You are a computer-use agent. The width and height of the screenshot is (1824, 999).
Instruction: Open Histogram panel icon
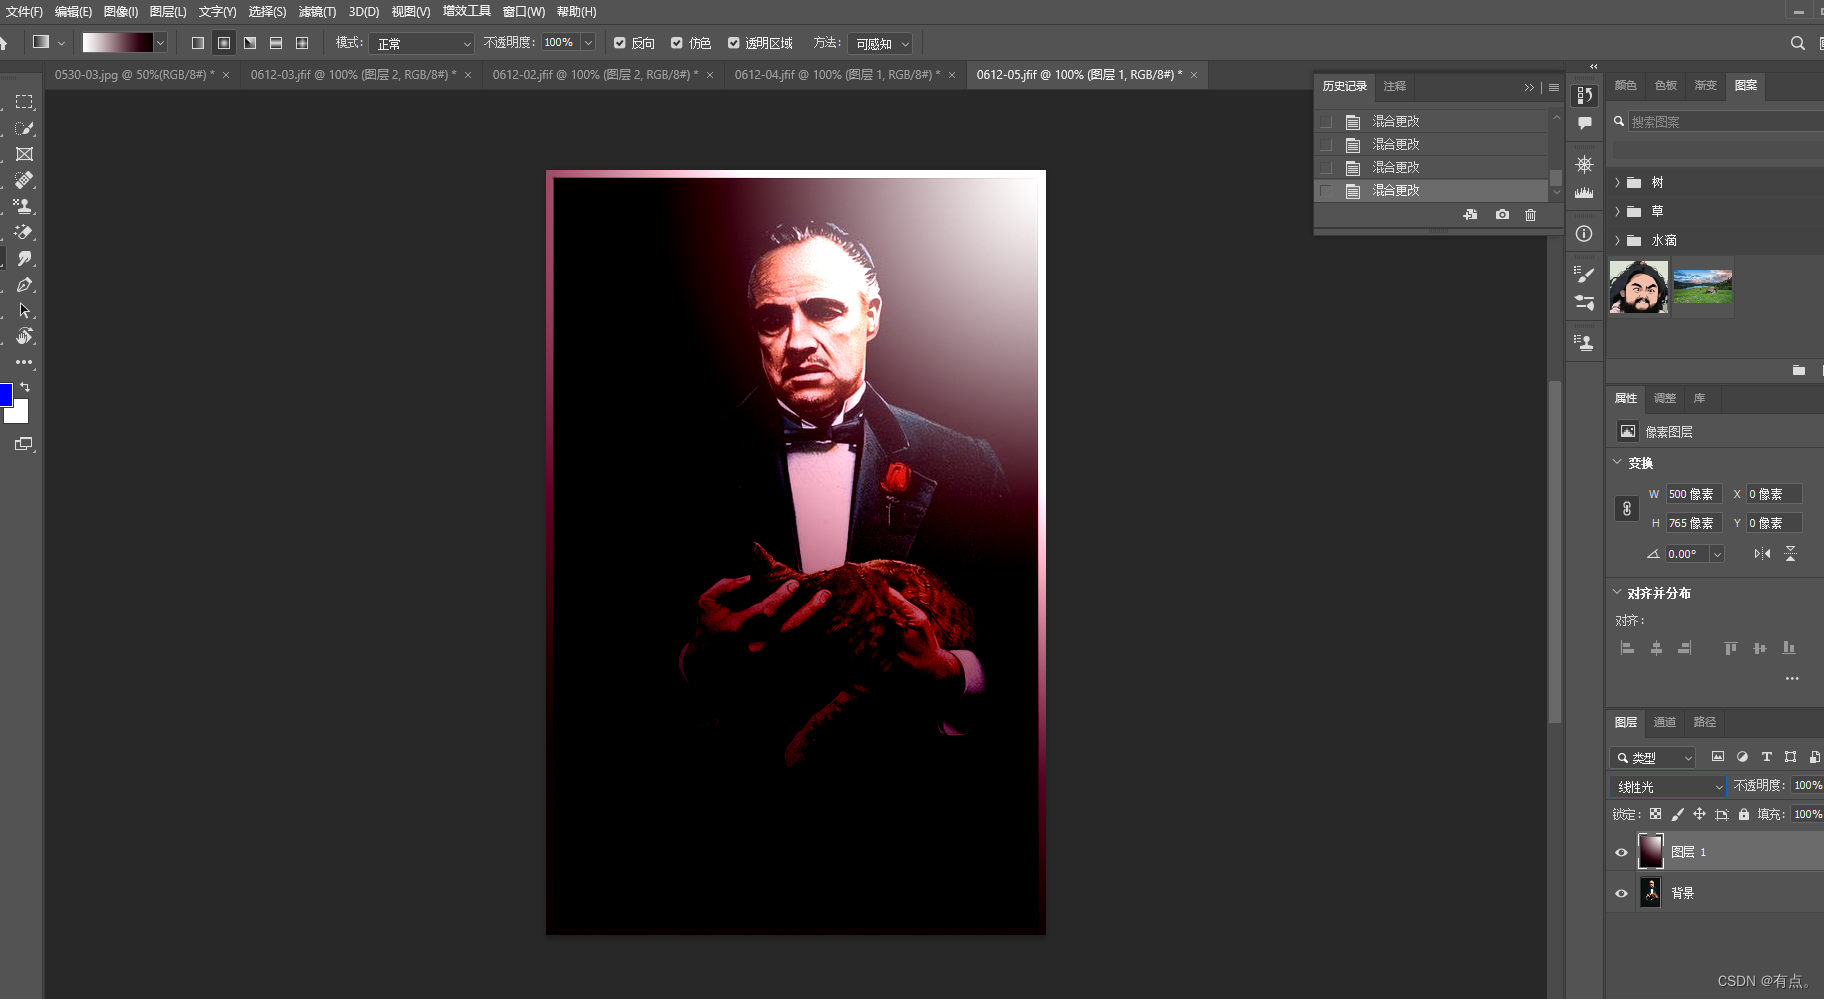pyautogui.click(x=1585, y=192)
